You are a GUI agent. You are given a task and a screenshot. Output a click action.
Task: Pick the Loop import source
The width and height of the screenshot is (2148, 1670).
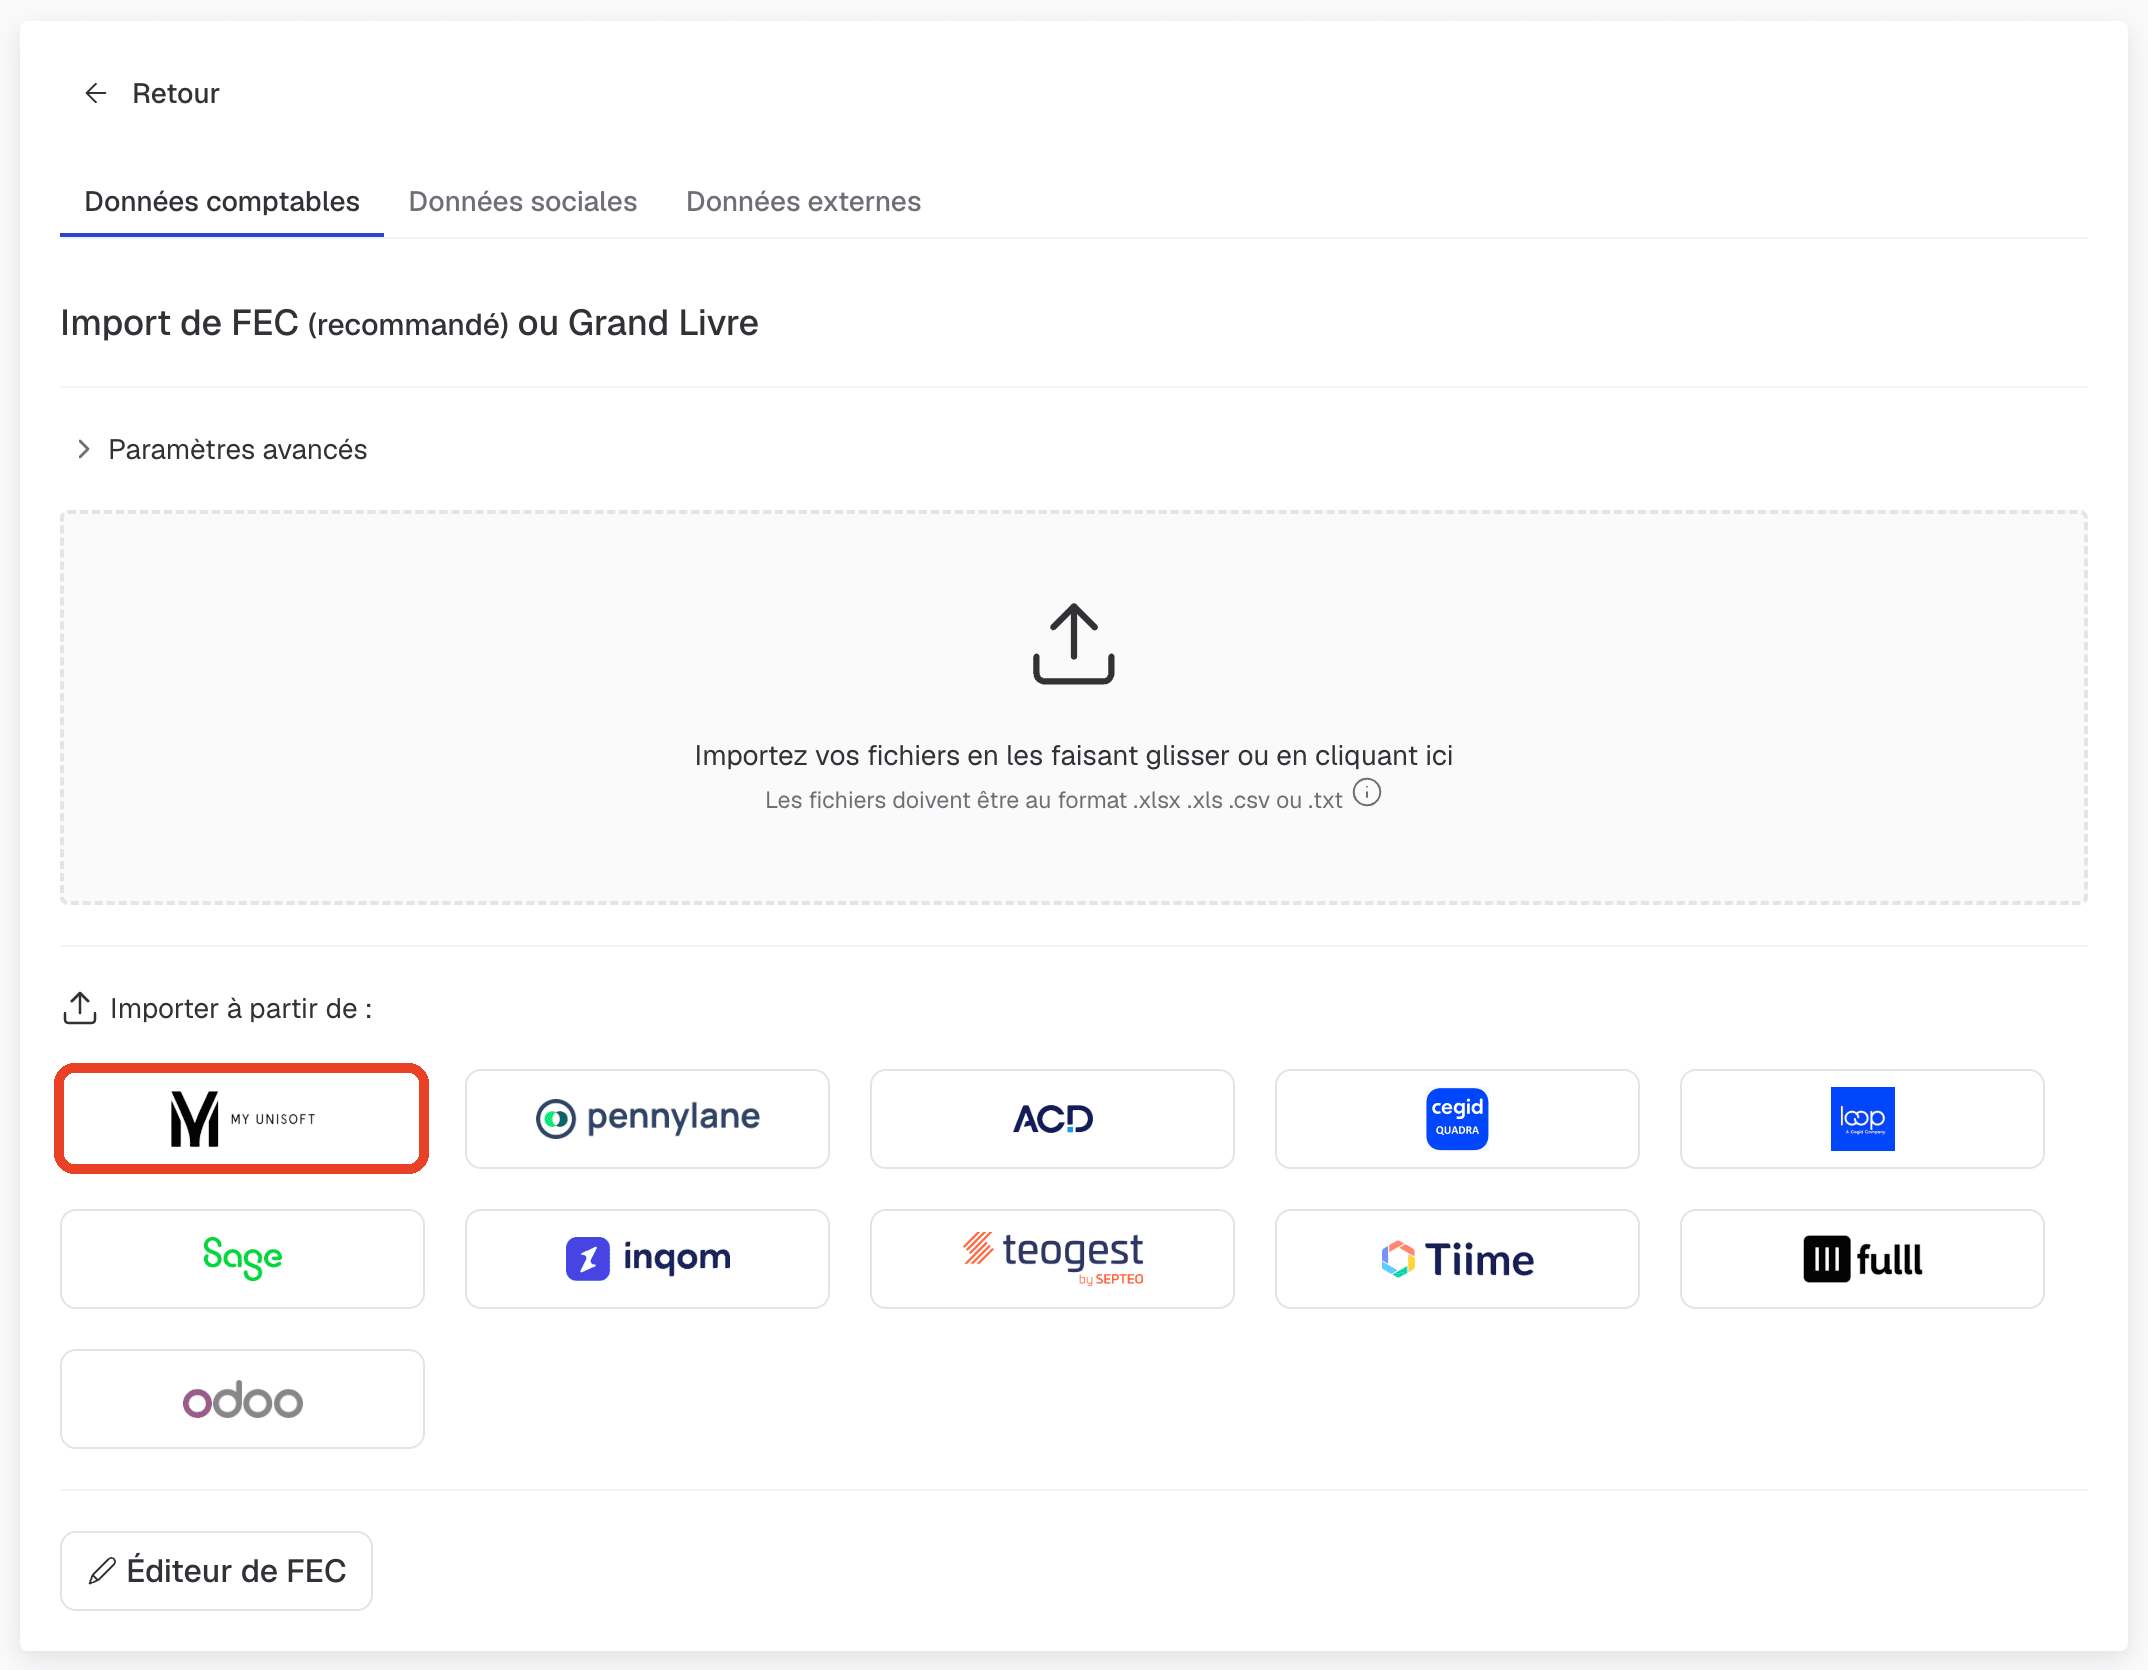click(1862, 1119)
